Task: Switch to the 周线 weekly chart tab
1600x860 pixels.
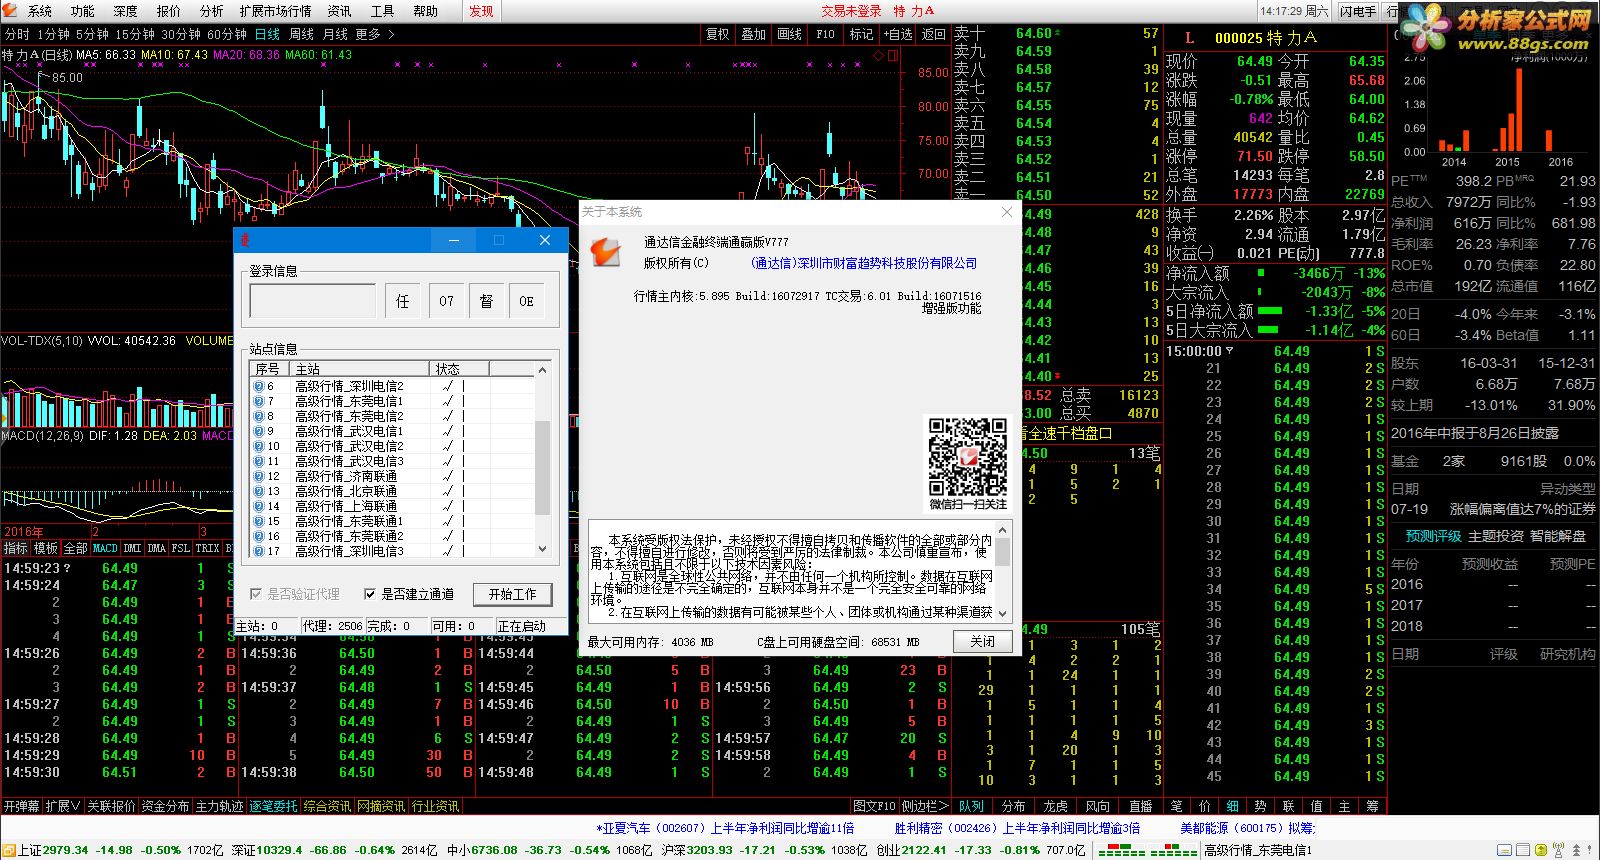Action: [301, 34]
